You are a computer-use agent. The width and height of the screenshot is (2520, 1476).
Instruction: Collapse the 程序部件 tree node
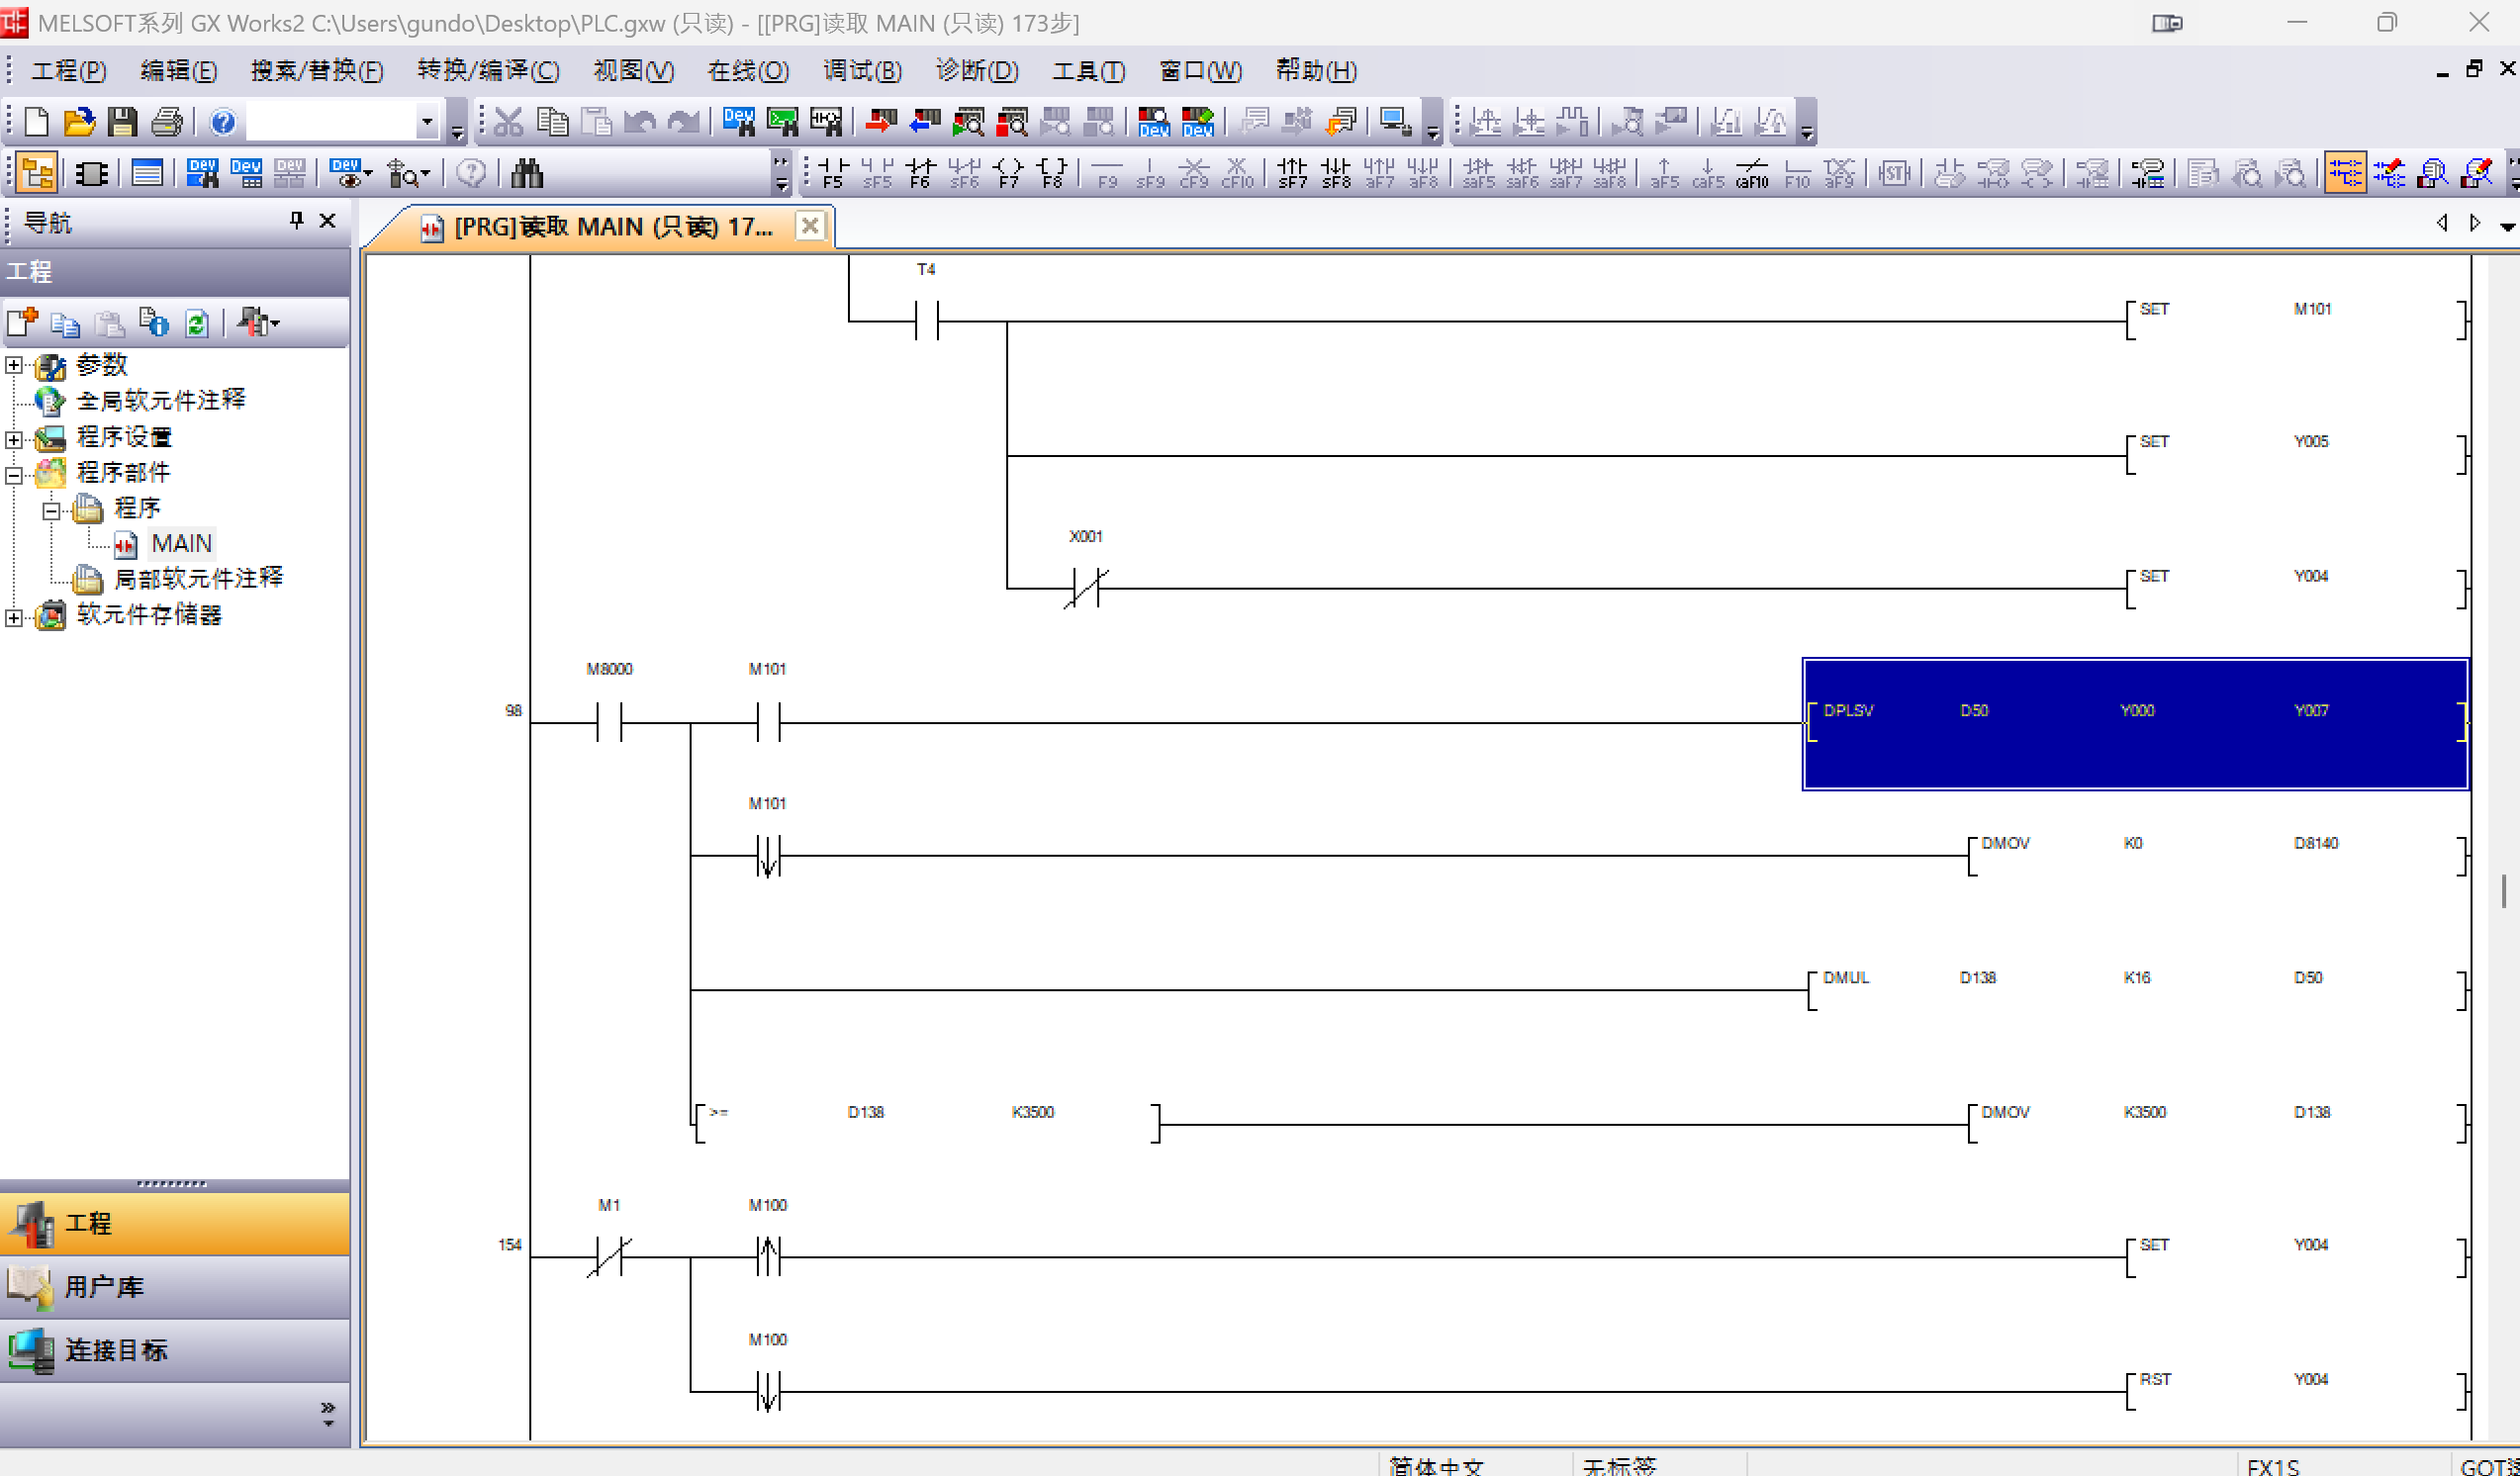(13, 475)
